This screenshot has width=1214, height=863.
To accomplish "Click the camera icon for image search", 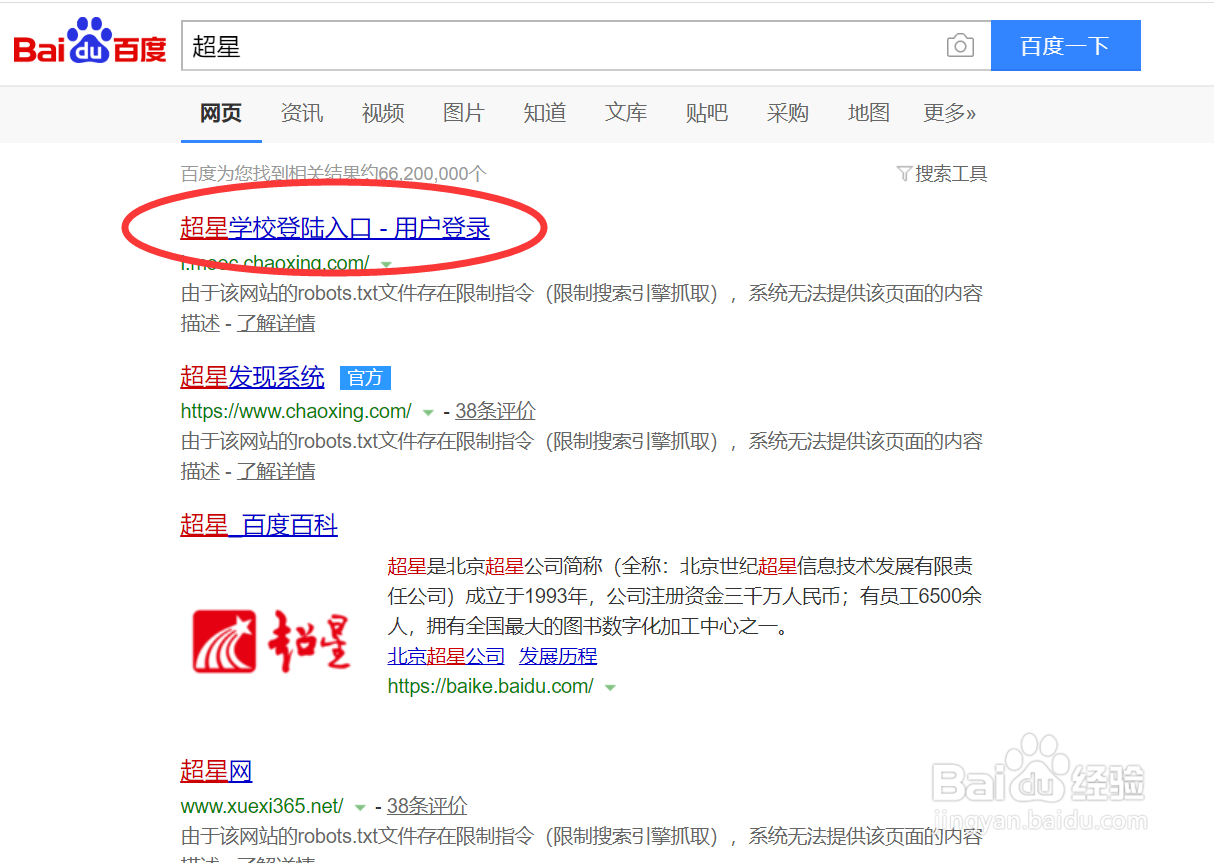I will click(960, 45).
